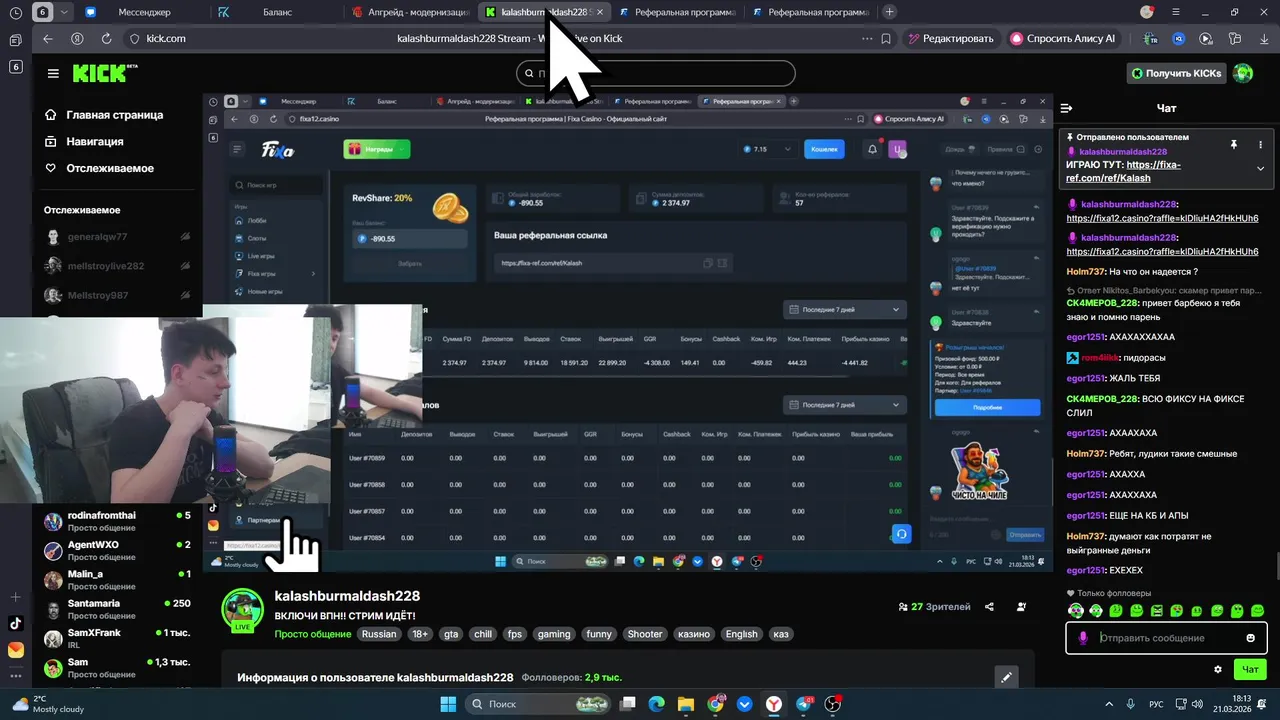Image resolution: width=1280 pixels, height=720 pixels.
Task: Edit channel info using pencil icon
Action: pos(1006,677)
